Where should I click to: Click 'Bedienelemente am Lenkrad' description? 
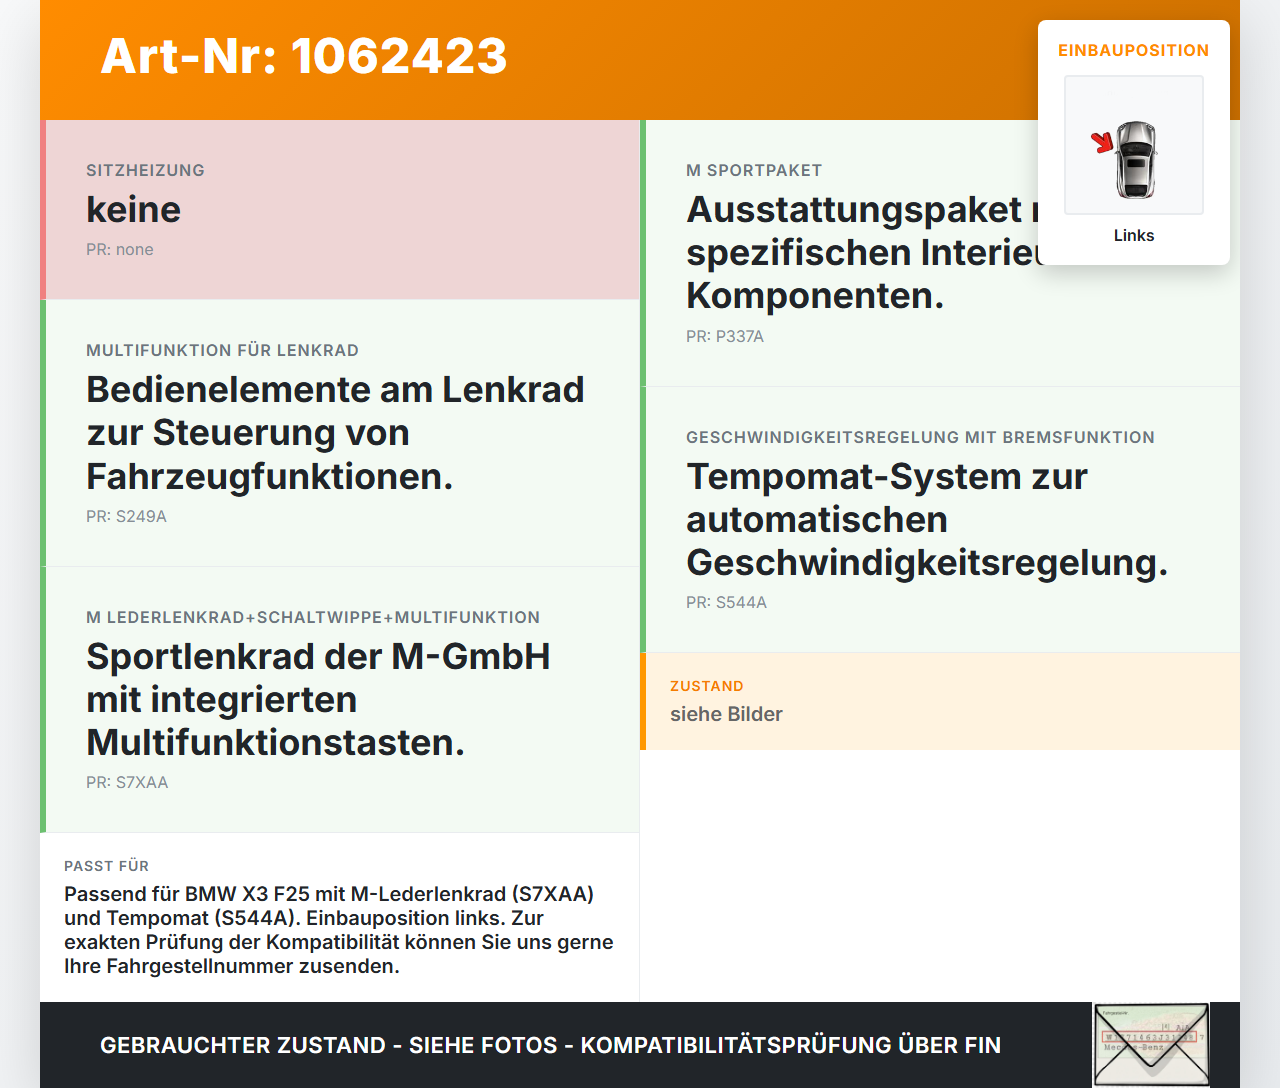click(335, 432)
